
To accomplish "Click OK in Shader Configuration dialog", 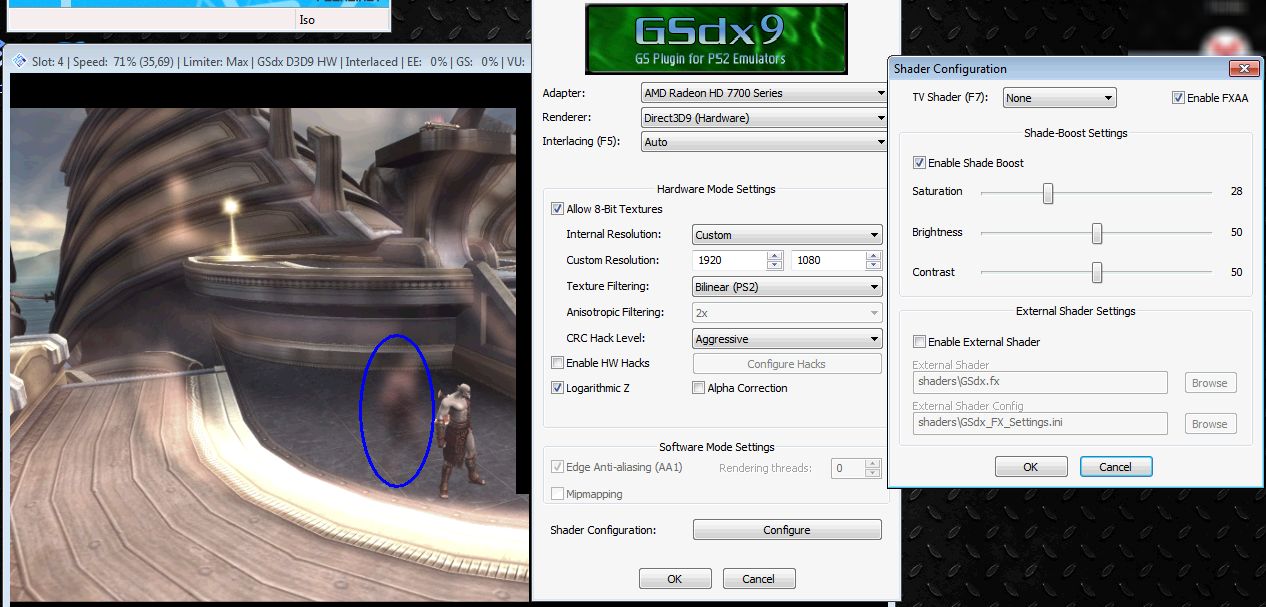I will coord(1031,466).
